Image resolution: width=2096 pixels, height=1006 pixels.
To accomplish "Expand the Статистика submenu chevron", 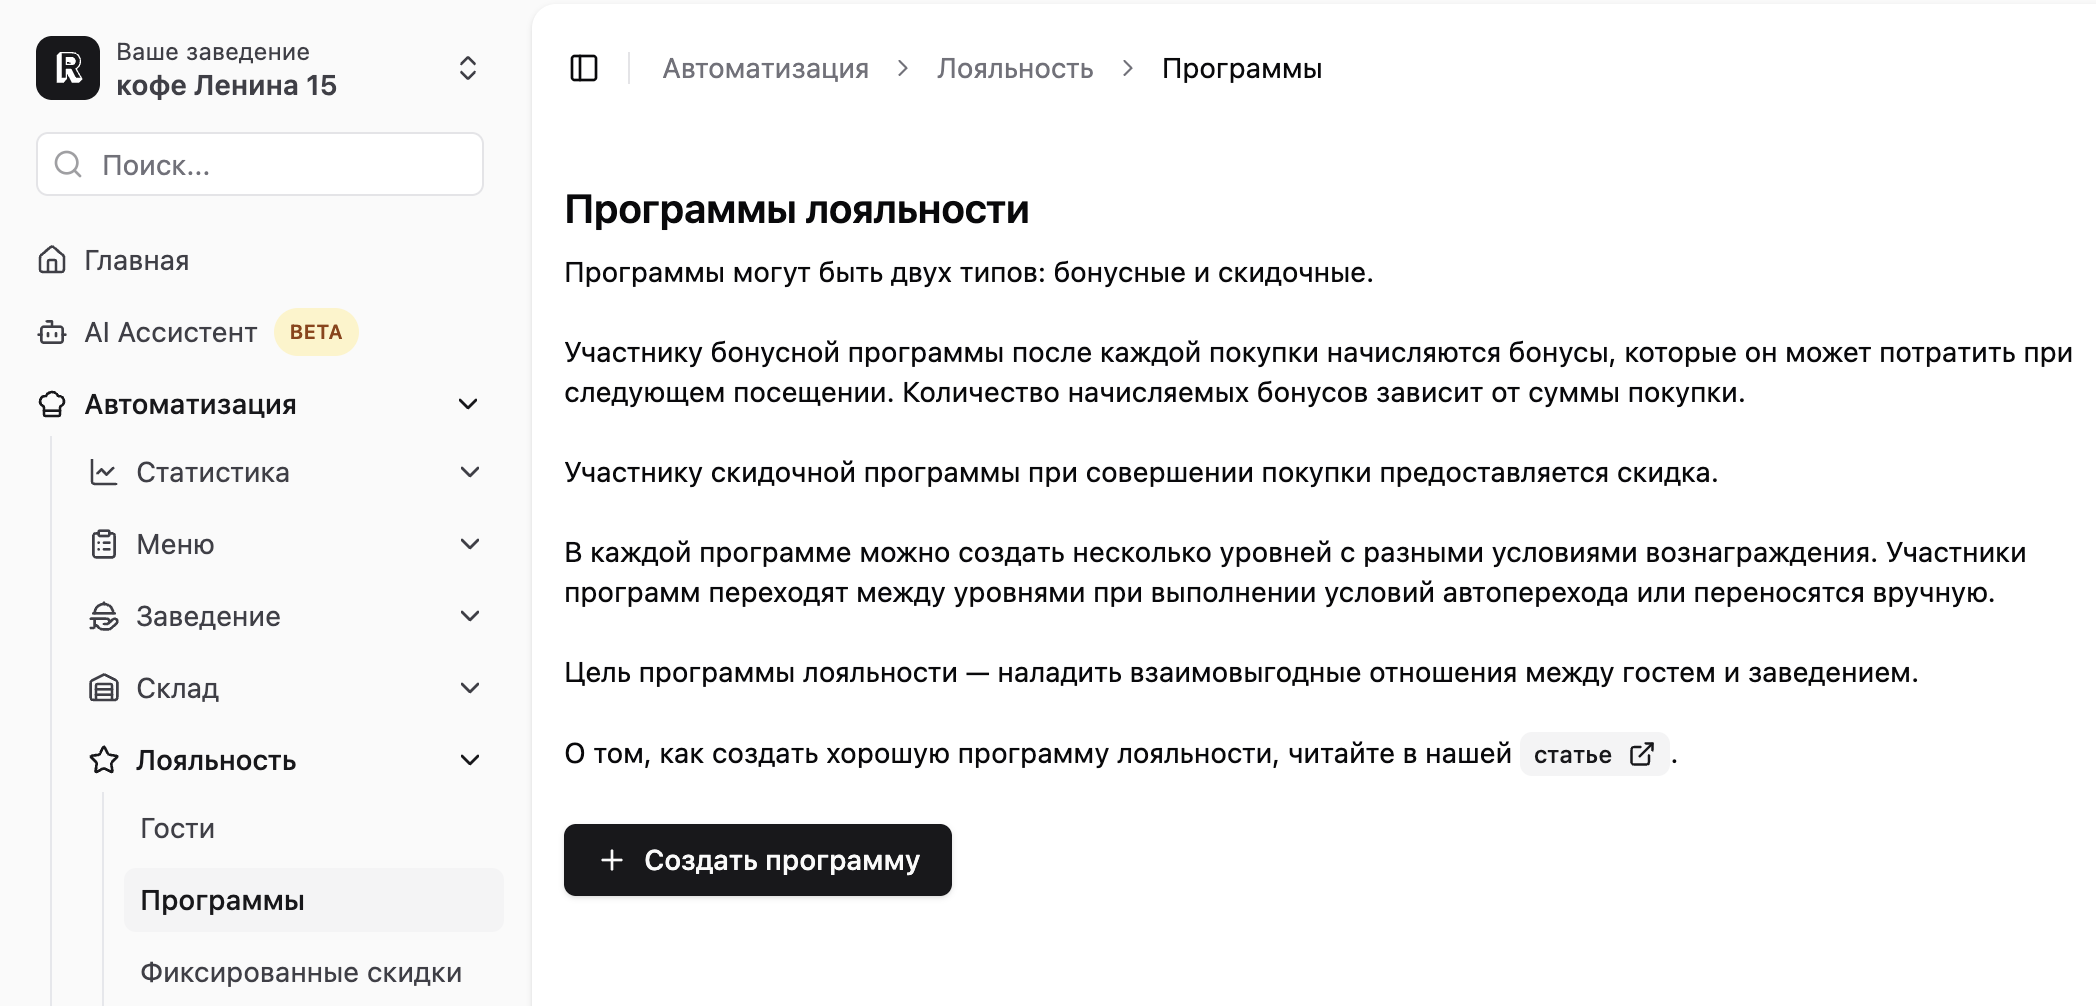I will point(470,472).
